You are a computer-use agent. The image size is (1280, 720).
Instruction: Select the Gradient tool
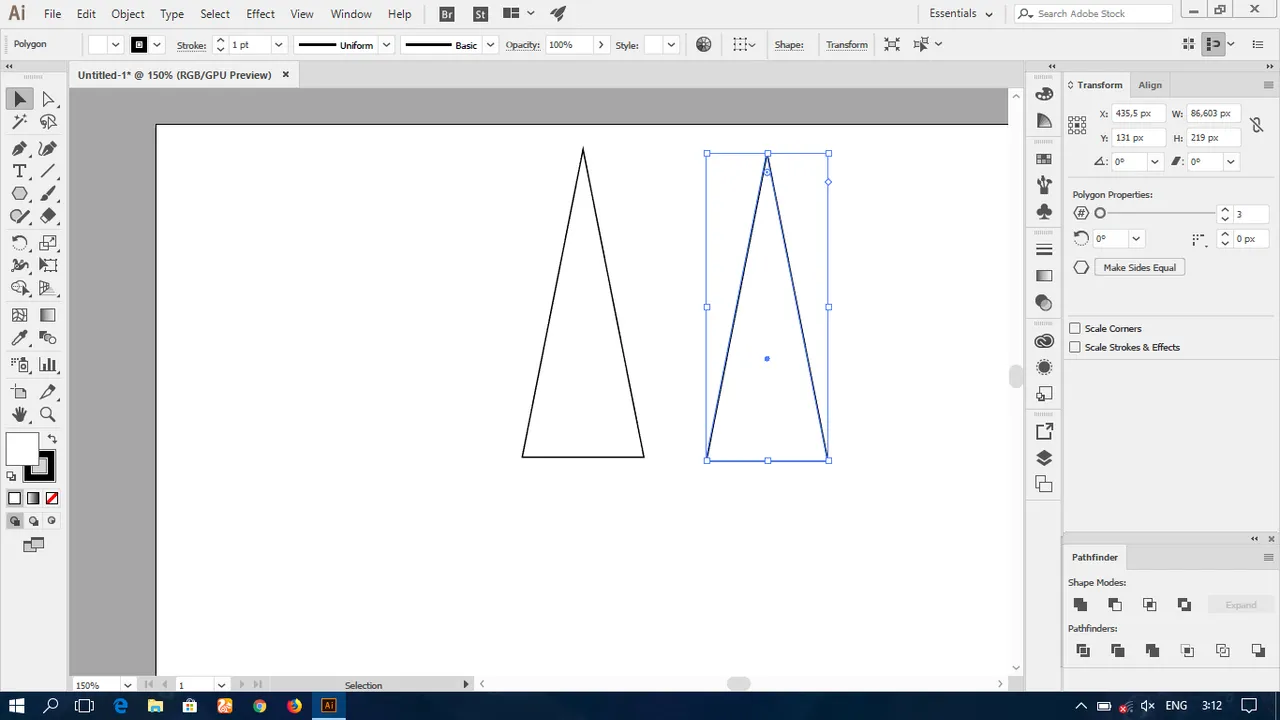pyautogui.click(x=48, y=315)
